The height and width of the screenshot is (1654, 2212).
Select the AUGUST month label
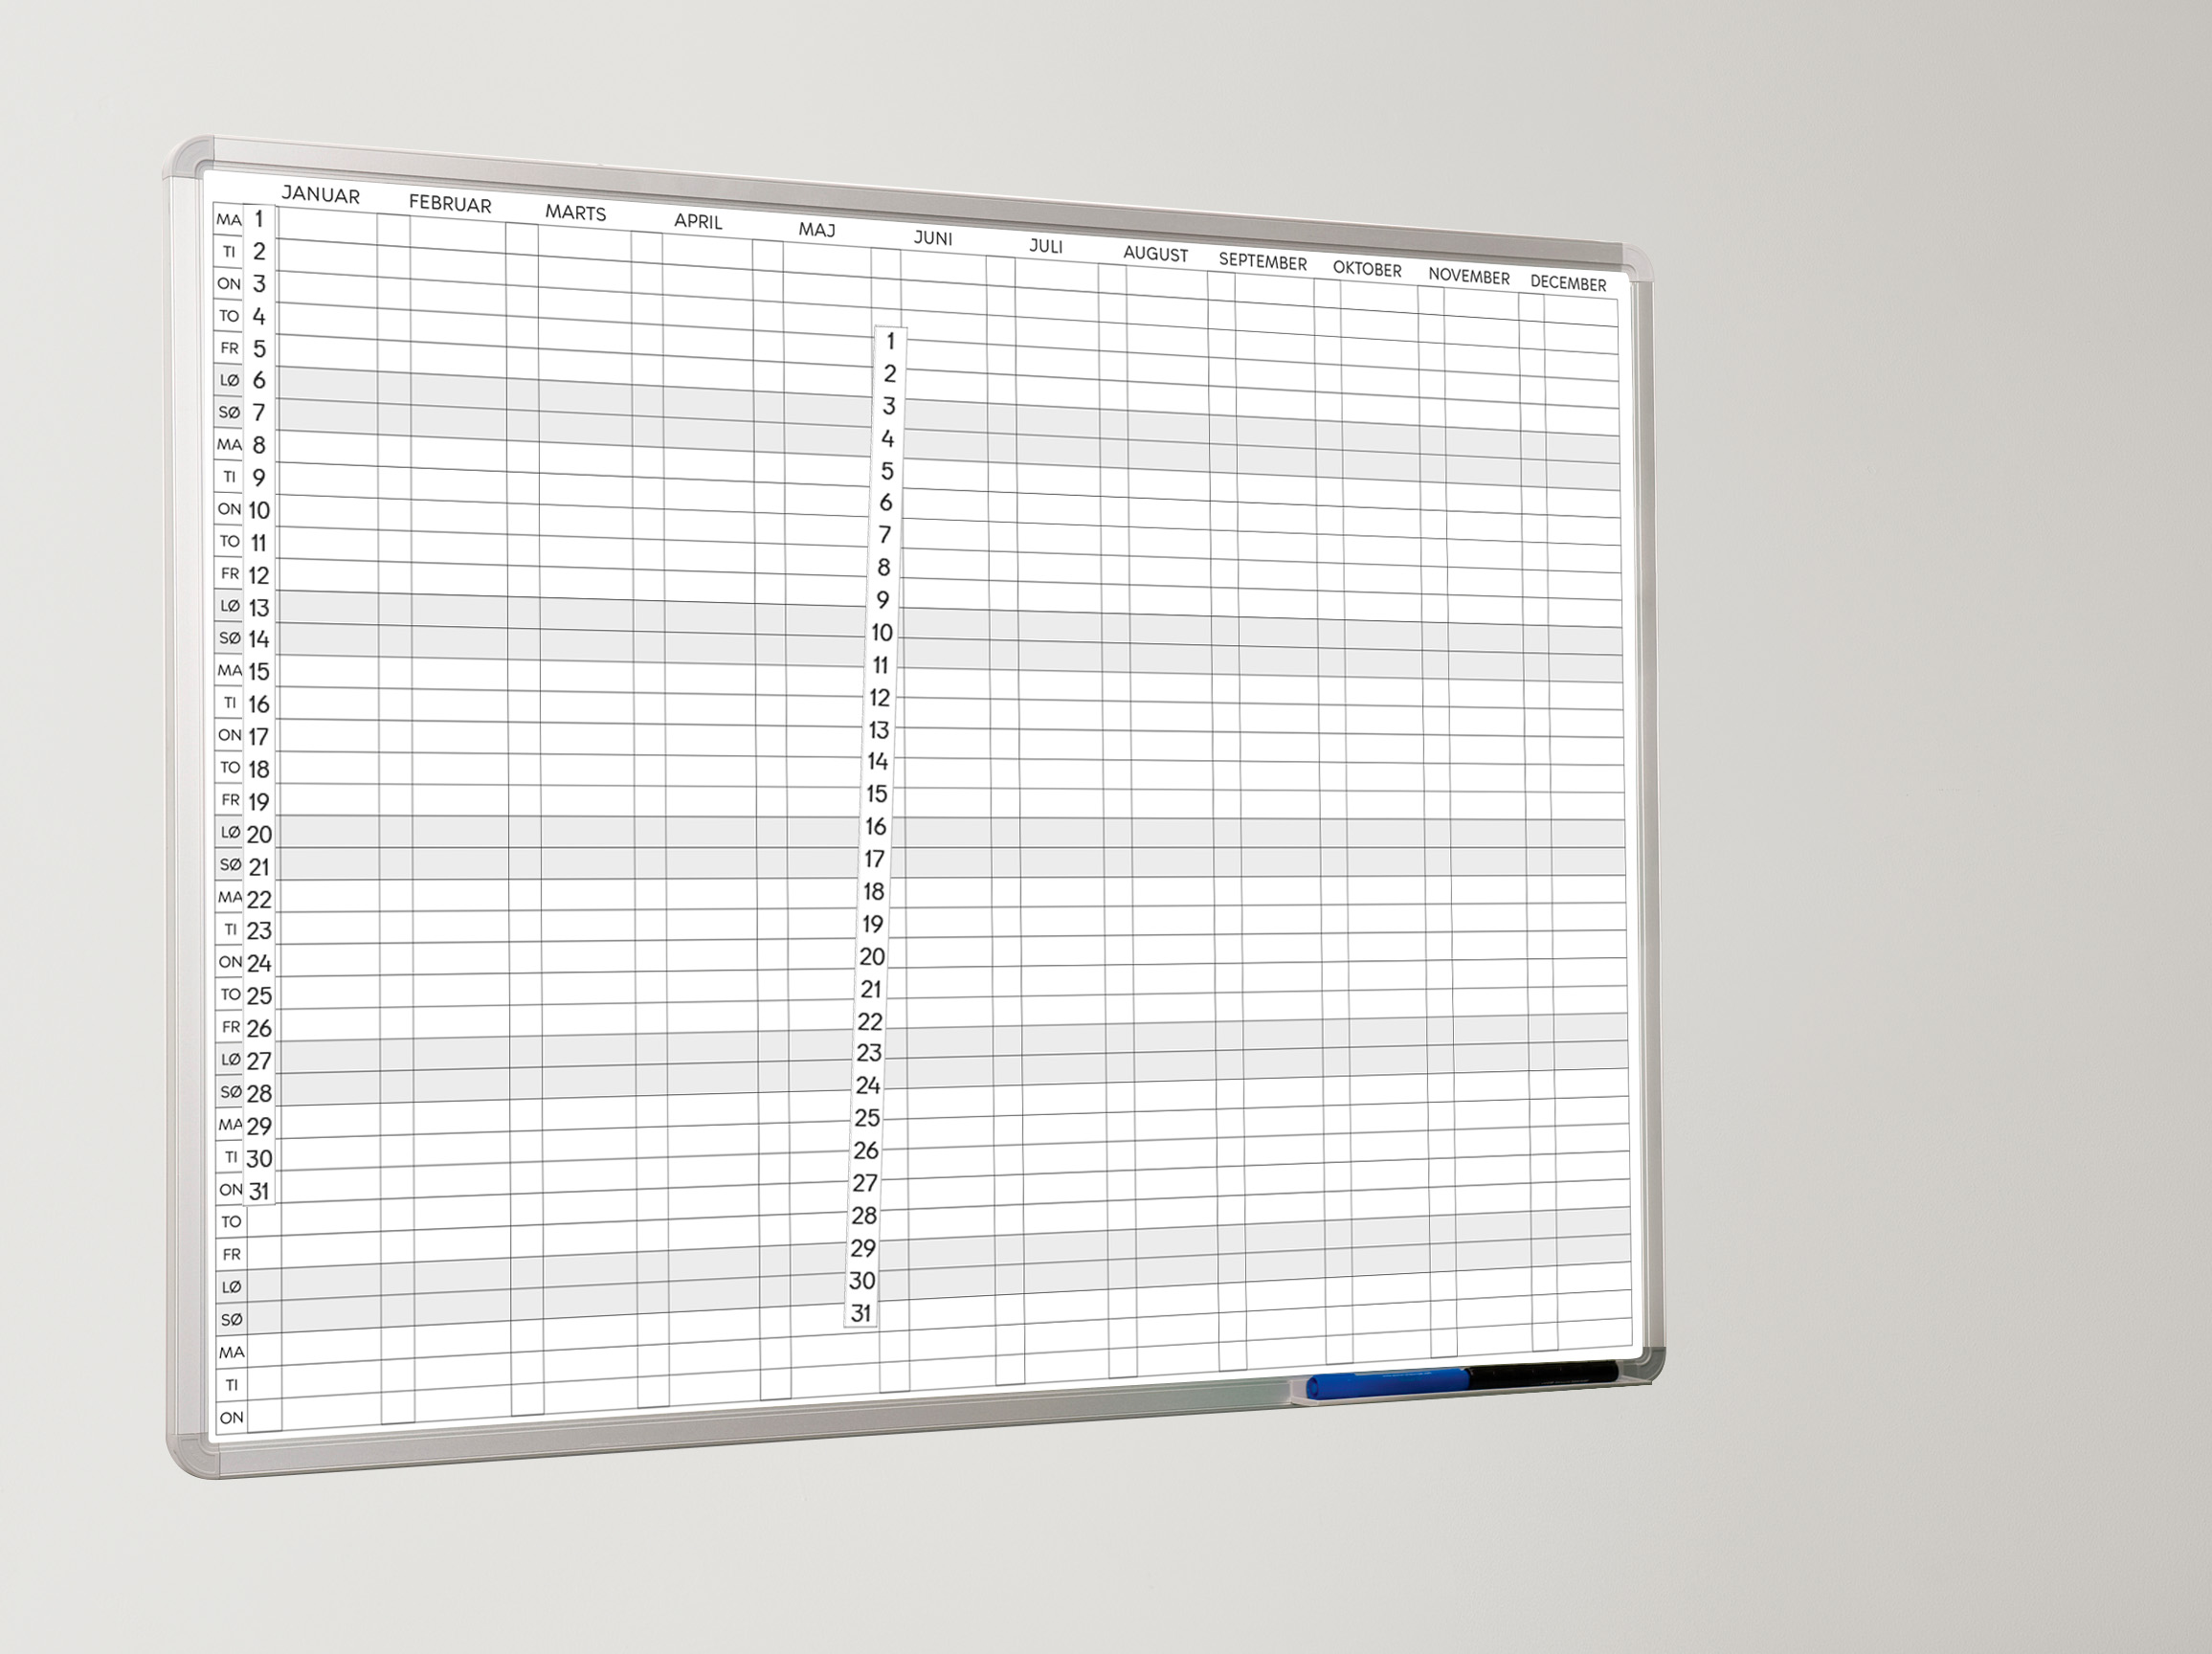pos(1155,254)
